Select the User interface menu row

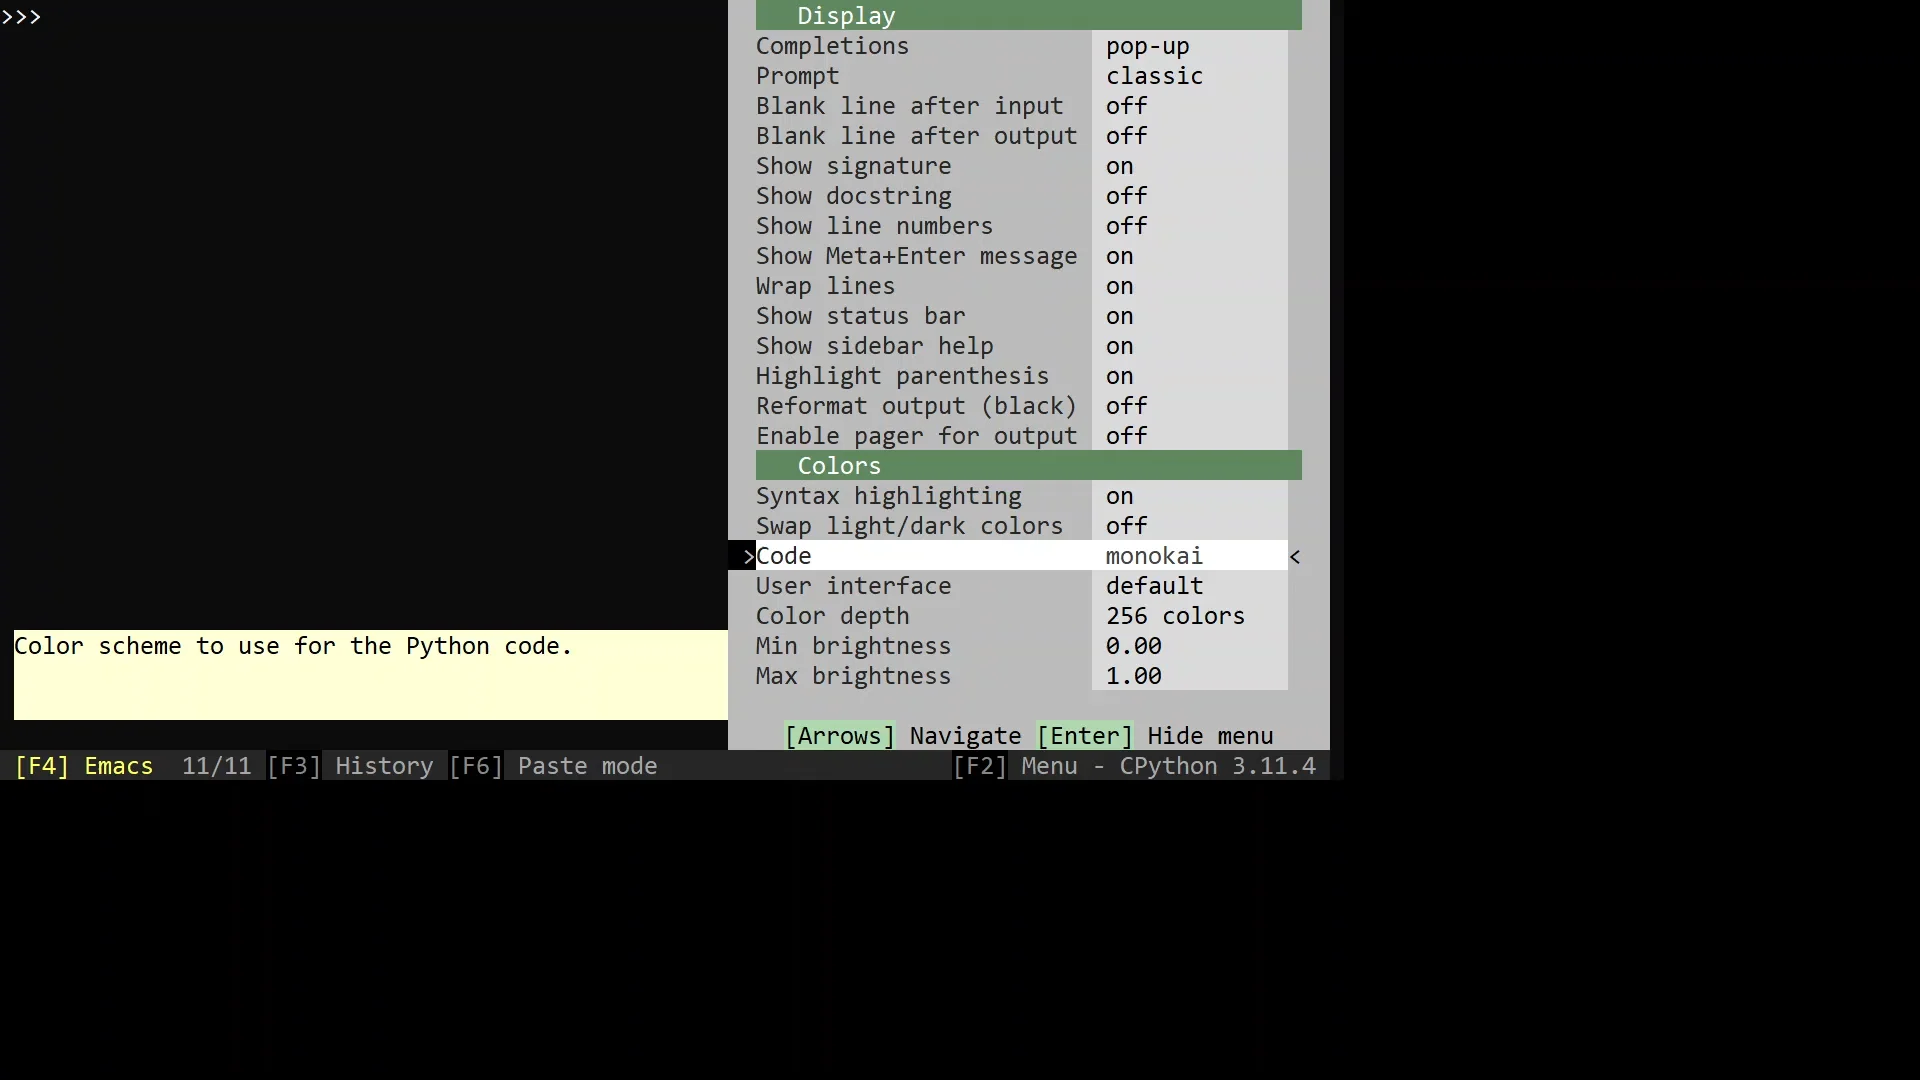(853, 586)
